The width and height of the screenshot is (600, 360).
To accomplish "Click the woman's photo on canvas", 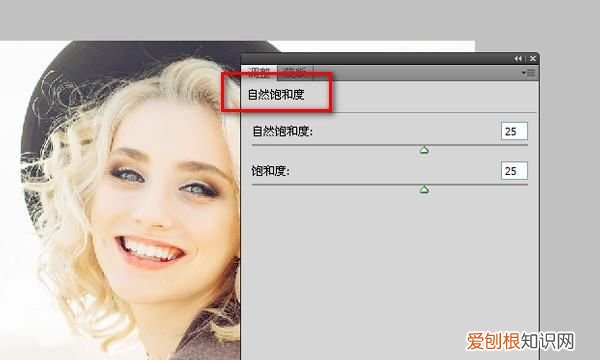I will point(120,200).
